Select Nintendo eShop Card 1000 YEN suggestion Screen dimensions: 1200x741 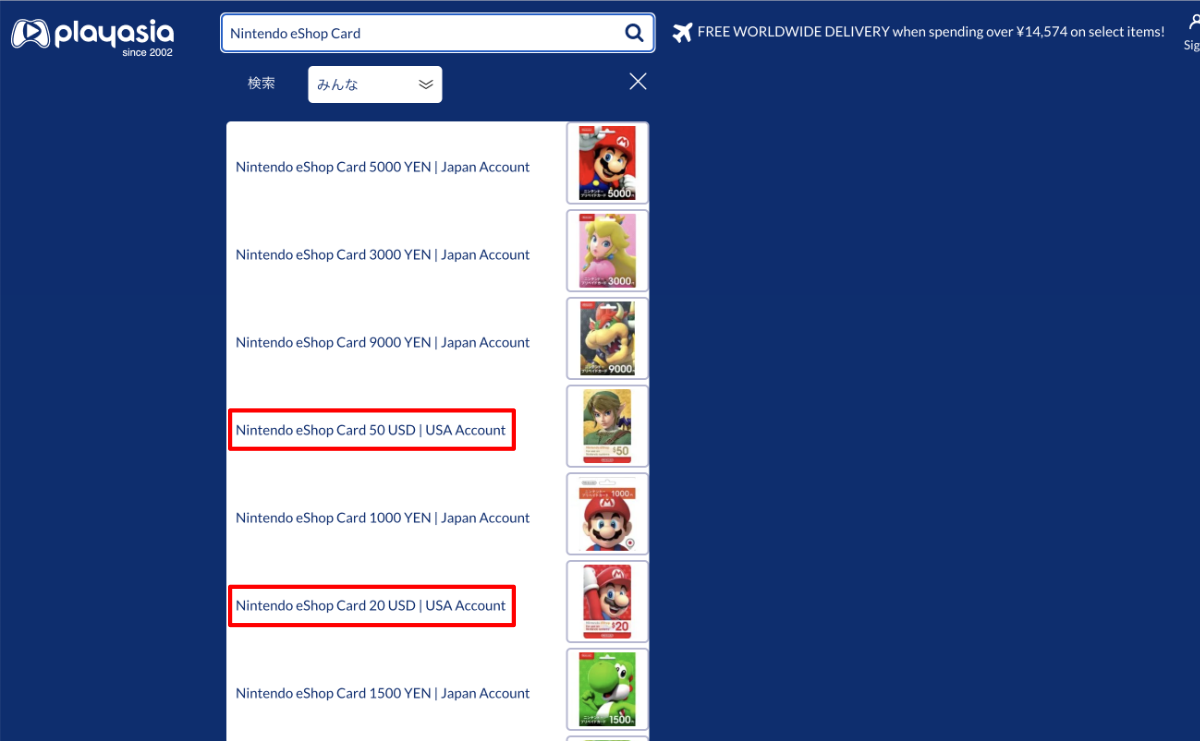382,518
